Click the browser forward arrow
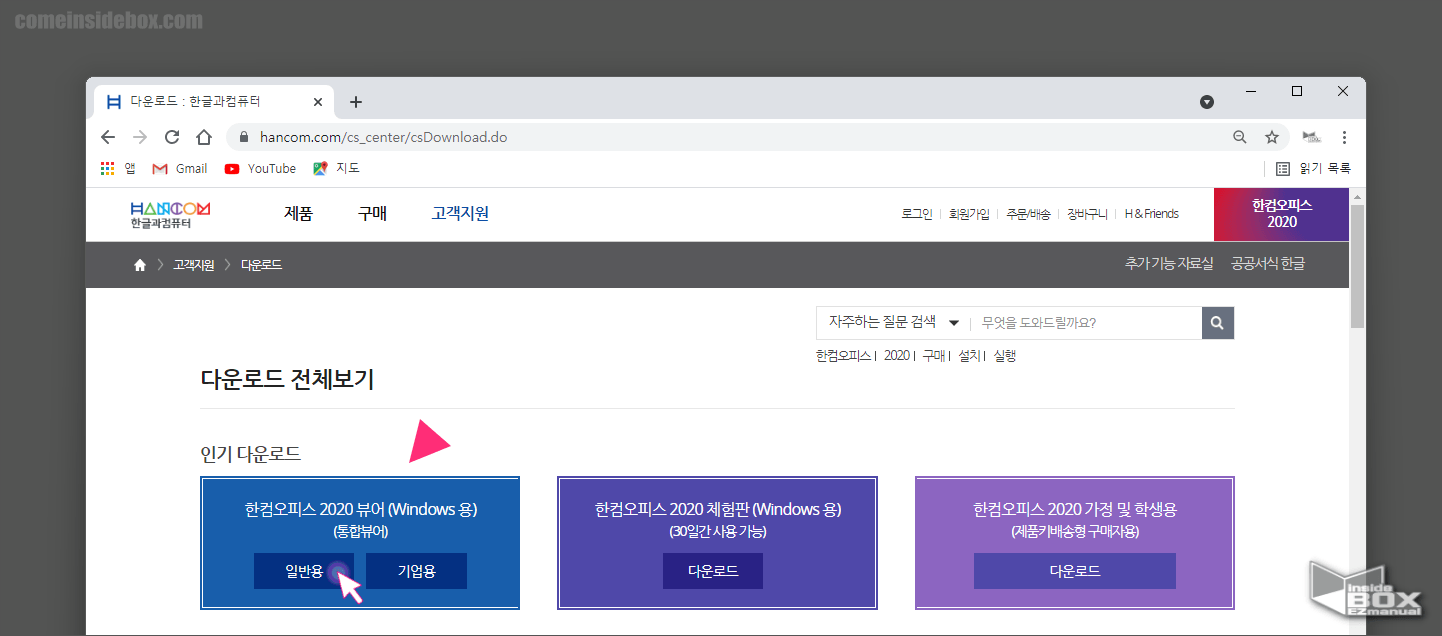Image resolution: width=1442 pixels, height=636 pixels. coord(140,137)
